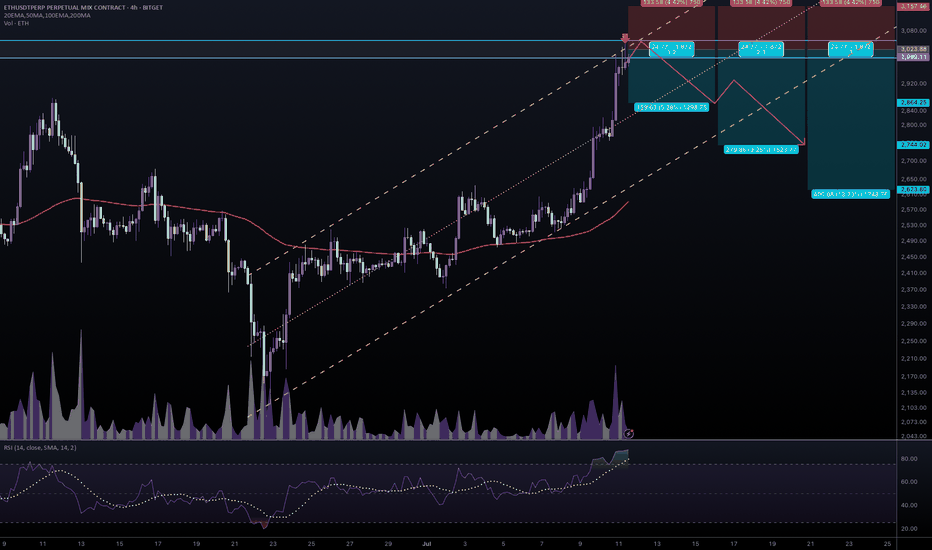Select the ETHUSDTPERP Perpetual Mix Contract title
This screenshot has width=932, height=550.
coord(83,8)
